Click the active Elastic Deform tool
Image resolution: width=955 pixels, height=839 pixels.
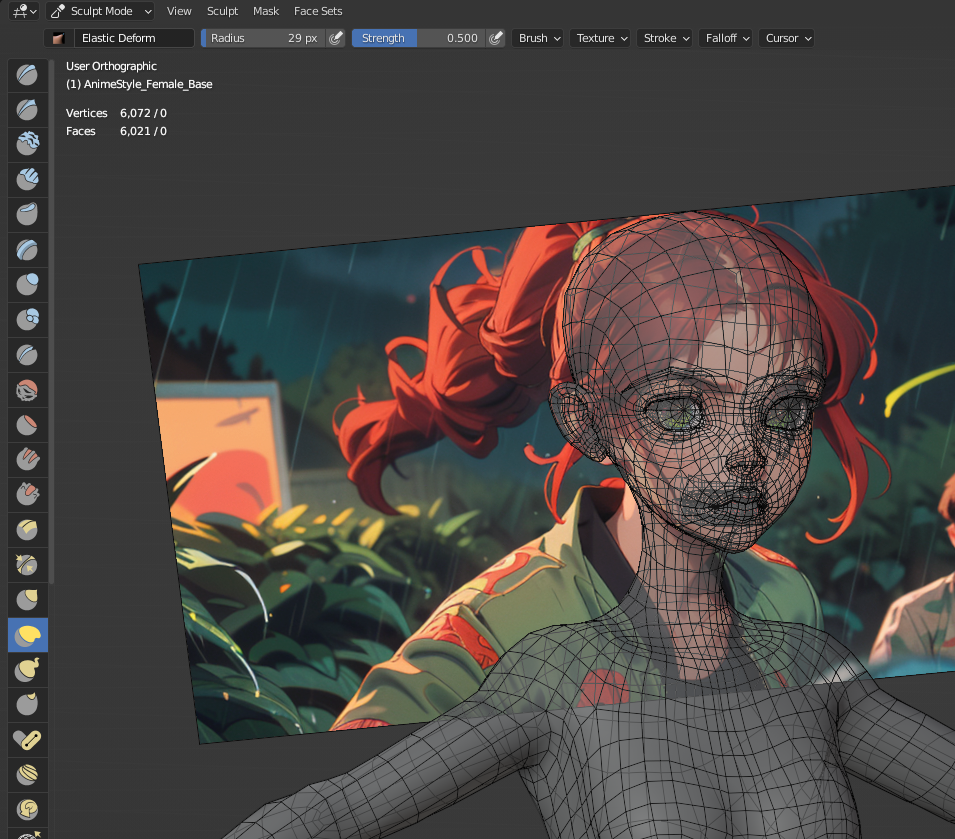[27, 635]
